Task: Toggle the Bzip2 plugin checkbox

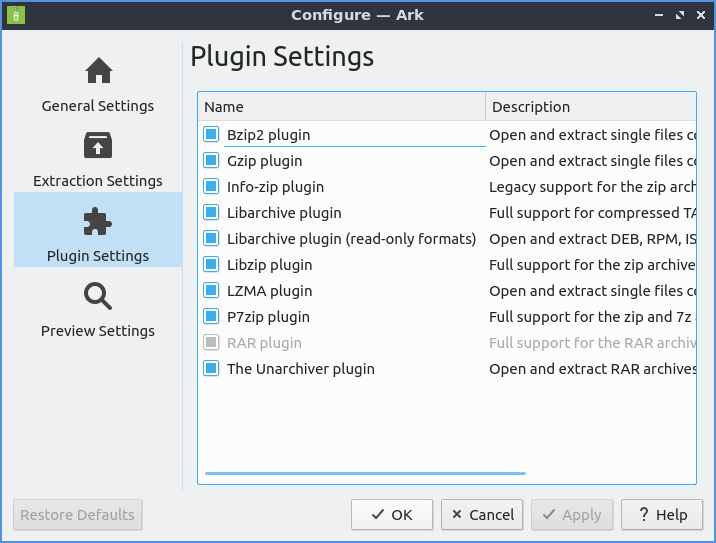Action: 211,135
